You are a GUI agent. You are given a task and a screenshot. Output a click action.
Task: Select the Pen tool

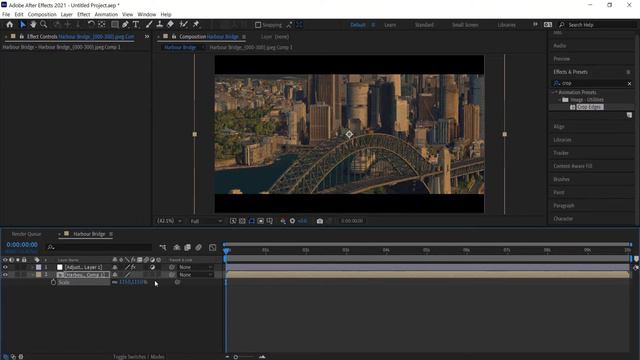(125, 24)
